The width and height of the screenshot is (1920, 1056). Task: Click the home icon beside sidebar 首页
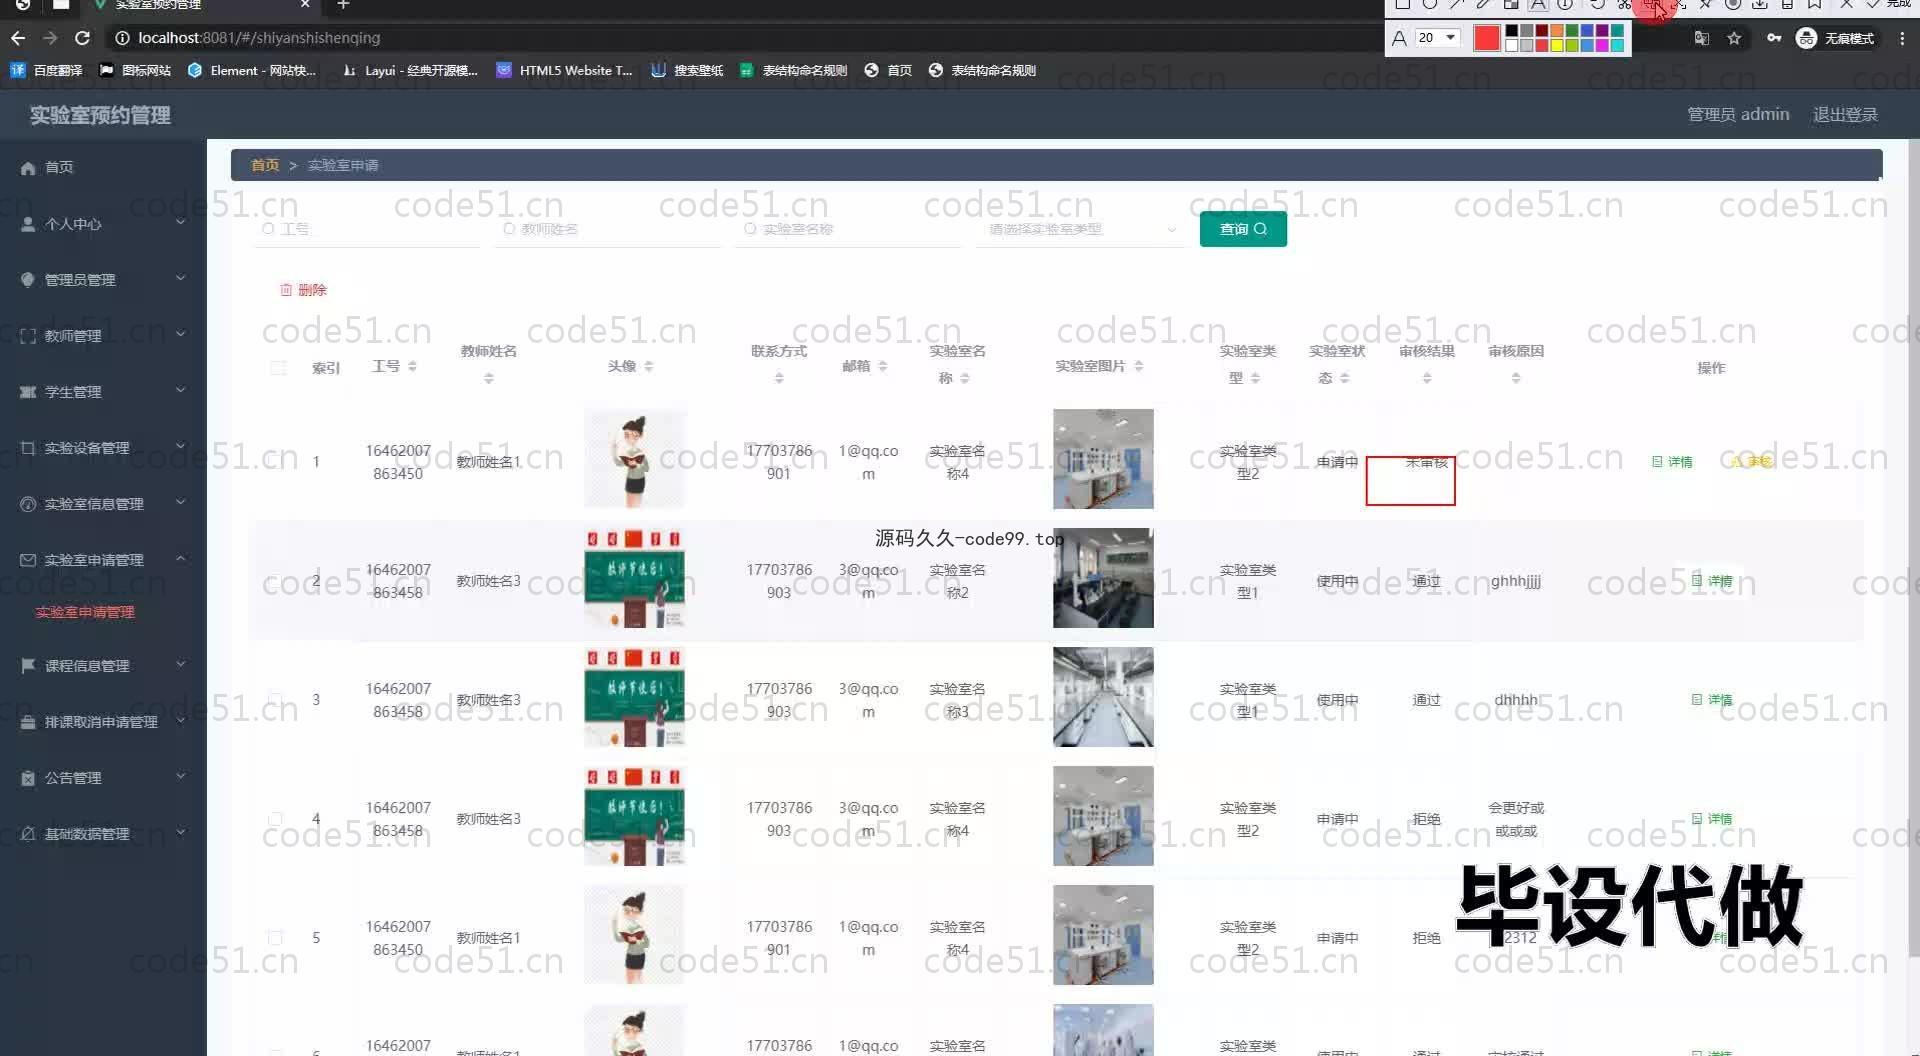point(28,168)
